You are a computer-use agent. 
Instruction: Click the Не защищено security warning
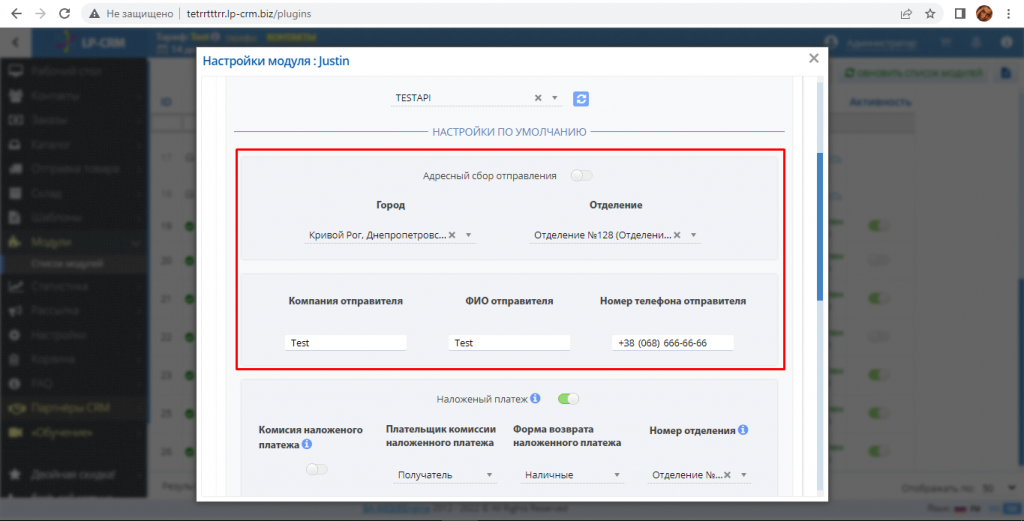tap(131, 14)
